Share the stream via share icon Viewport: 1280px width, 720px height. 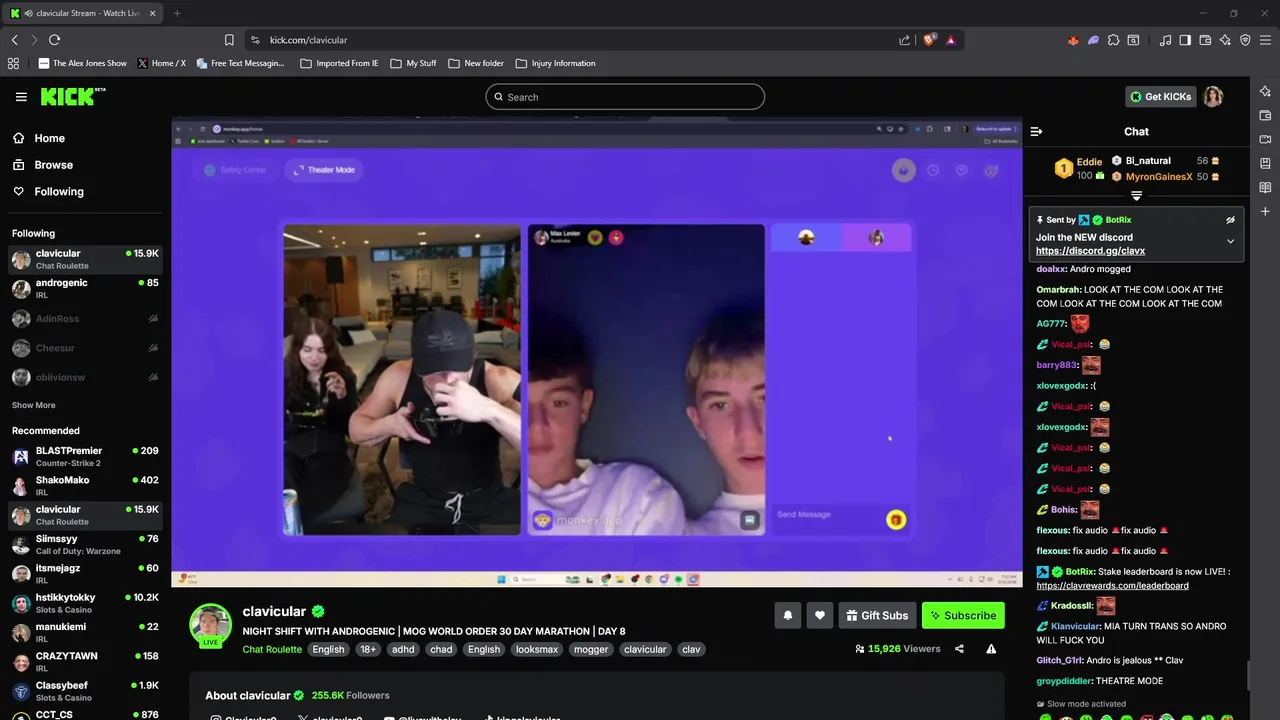[959, 649]
